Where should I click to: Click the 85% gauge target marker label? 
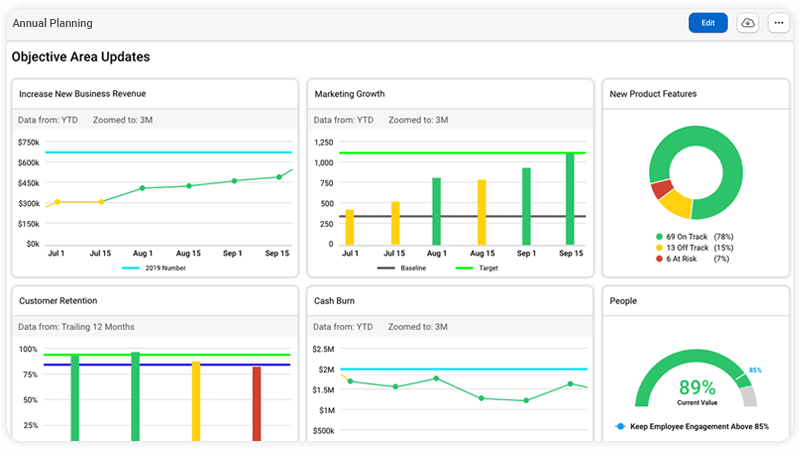pos(755,370)
